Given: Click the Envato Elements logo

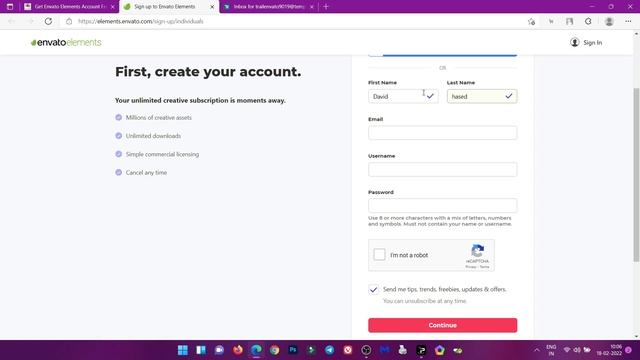Looking at the screenshot, I should click(x=66, y=42).
